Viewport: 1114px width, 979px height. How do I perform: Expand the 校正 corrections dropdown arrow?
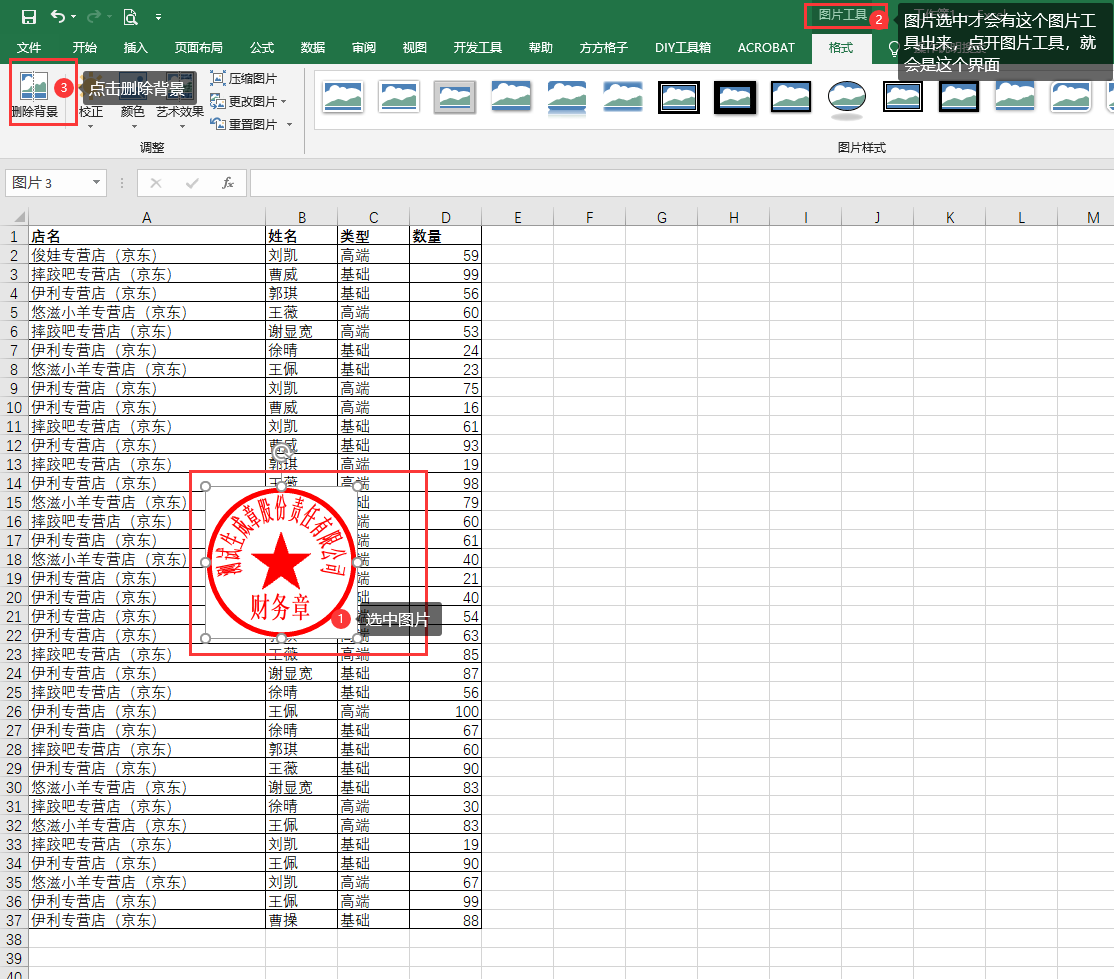click(x=90, y=127)
